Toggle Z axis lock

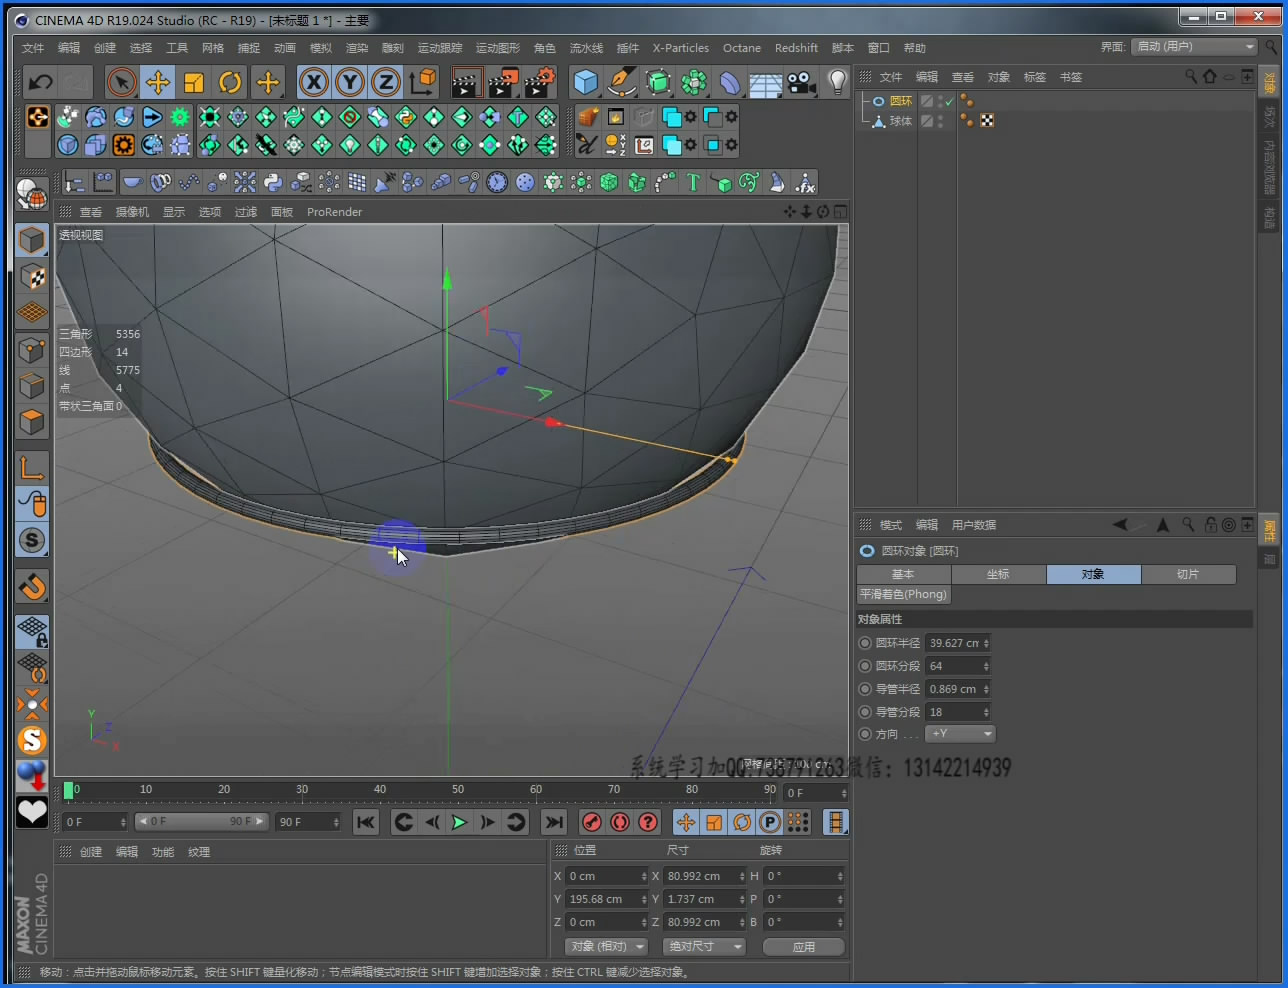click(386, 82)
